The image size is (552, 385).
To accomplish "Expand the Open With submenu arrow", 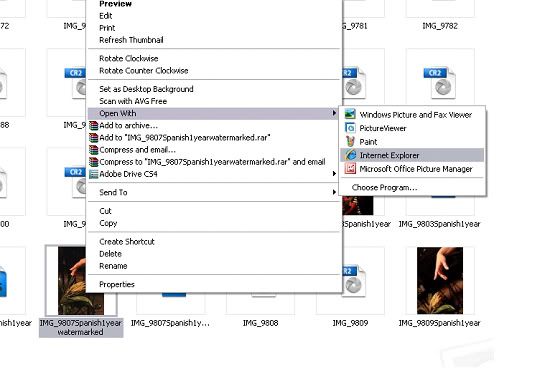I will 334,113.
